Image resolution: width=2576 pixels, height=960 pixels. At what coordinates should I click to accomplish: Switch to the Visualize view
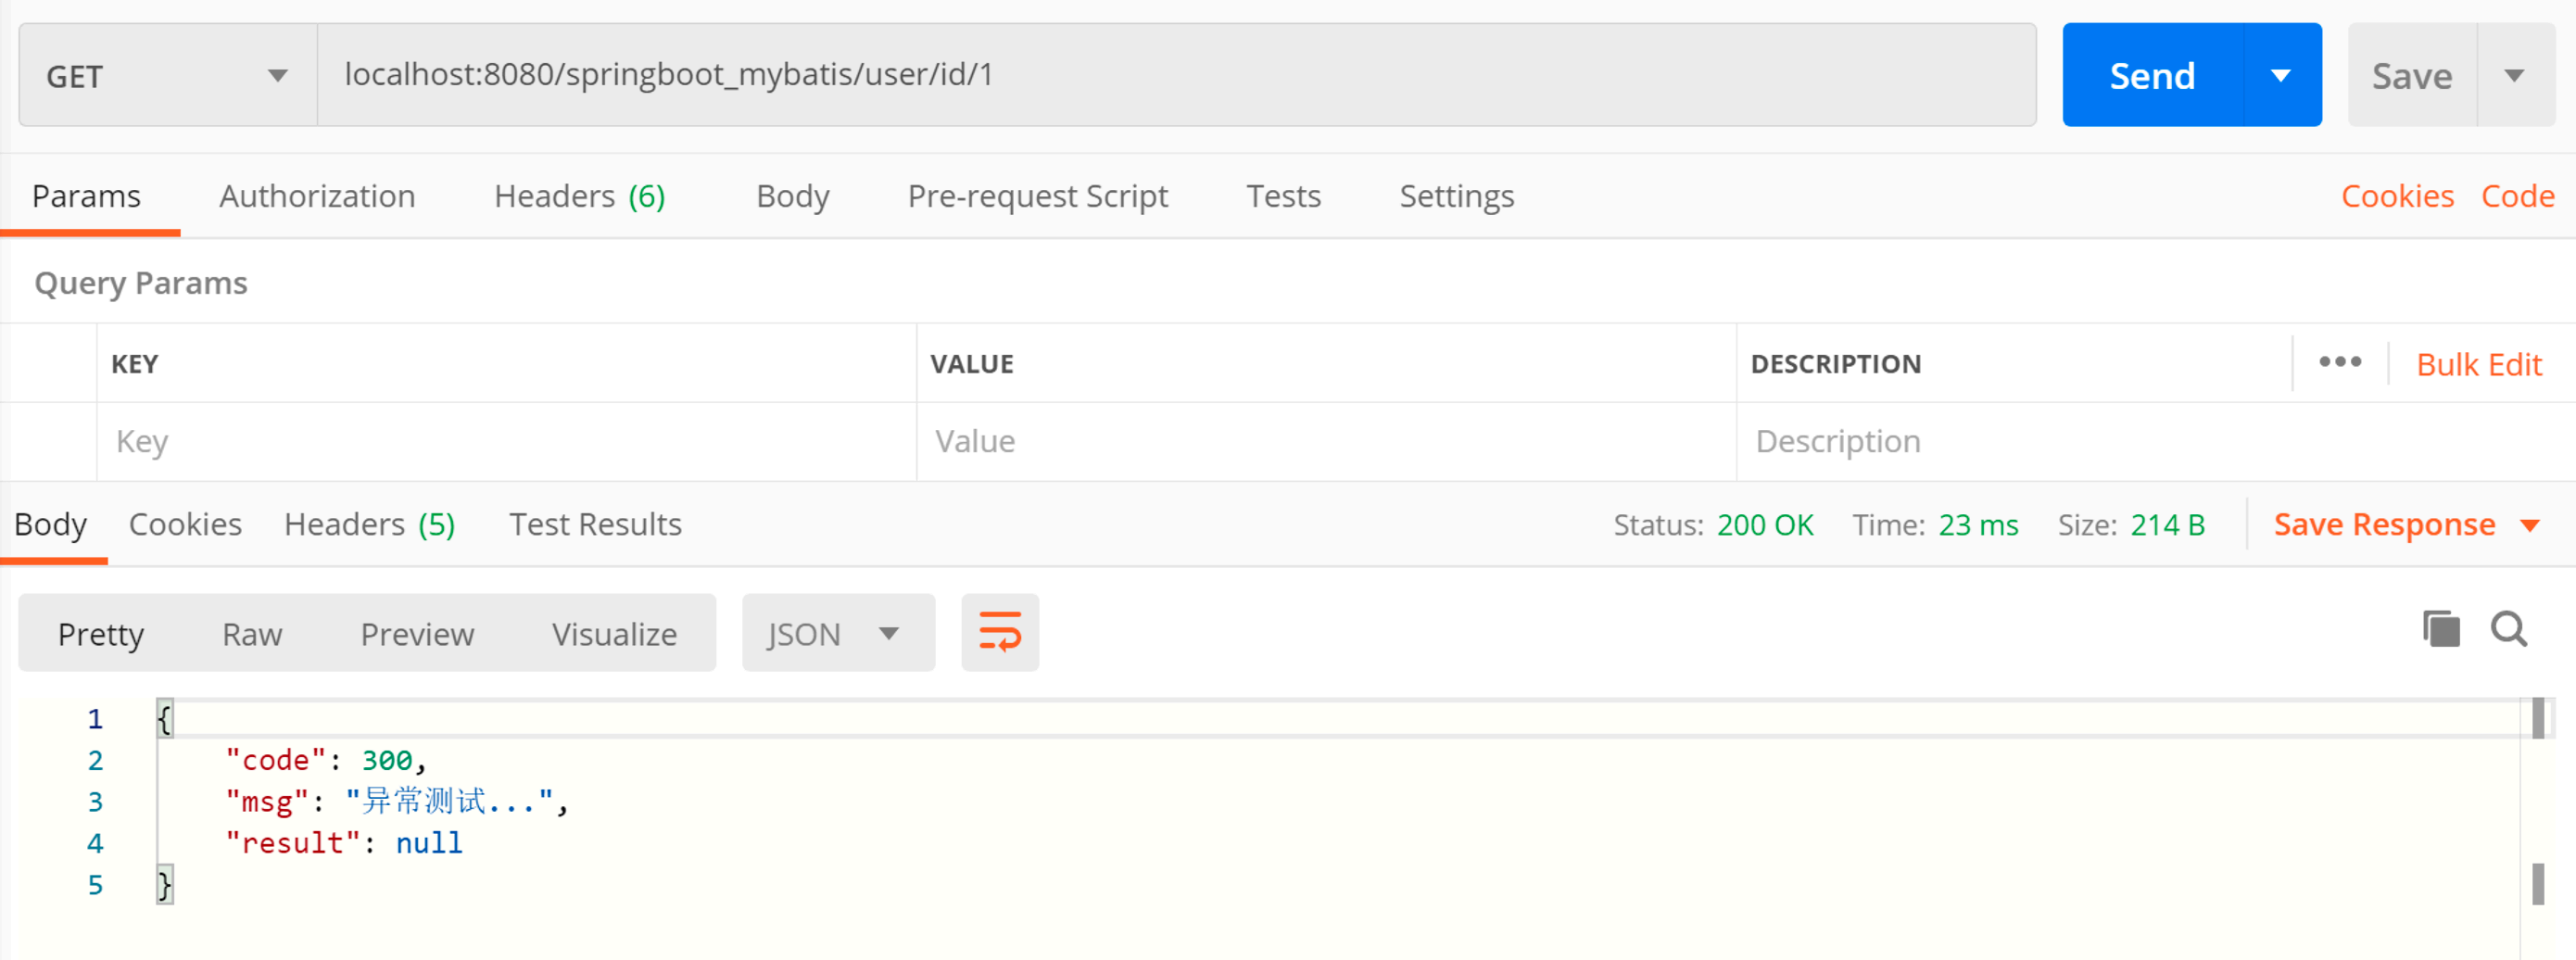[x=614, y=634]
